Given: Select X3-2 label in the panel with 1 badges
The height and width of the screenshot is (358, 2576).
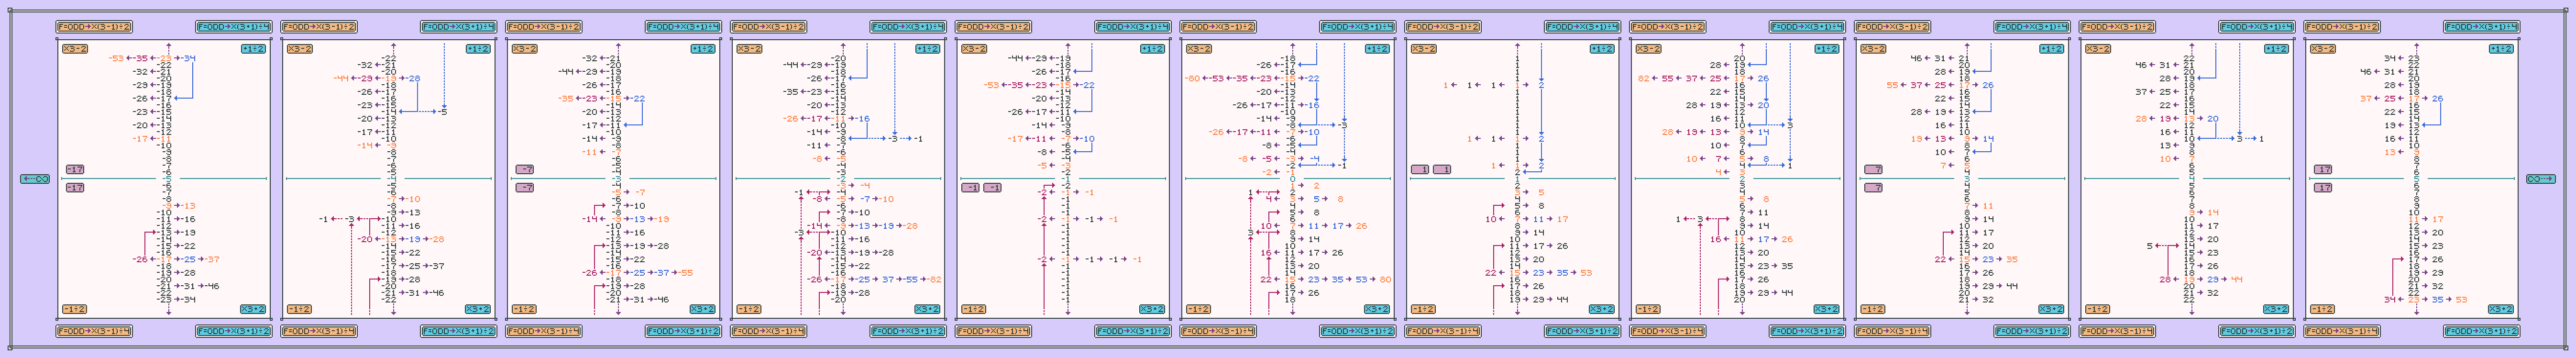Looking at the screenshot, I should click(1423, 49).
